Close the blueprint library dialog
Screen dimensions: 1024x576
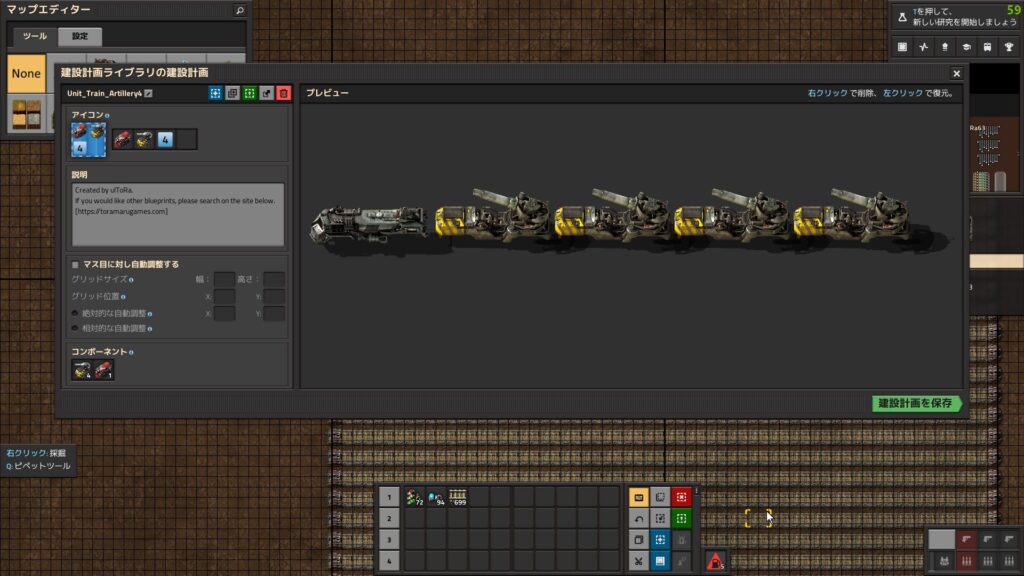957,74
